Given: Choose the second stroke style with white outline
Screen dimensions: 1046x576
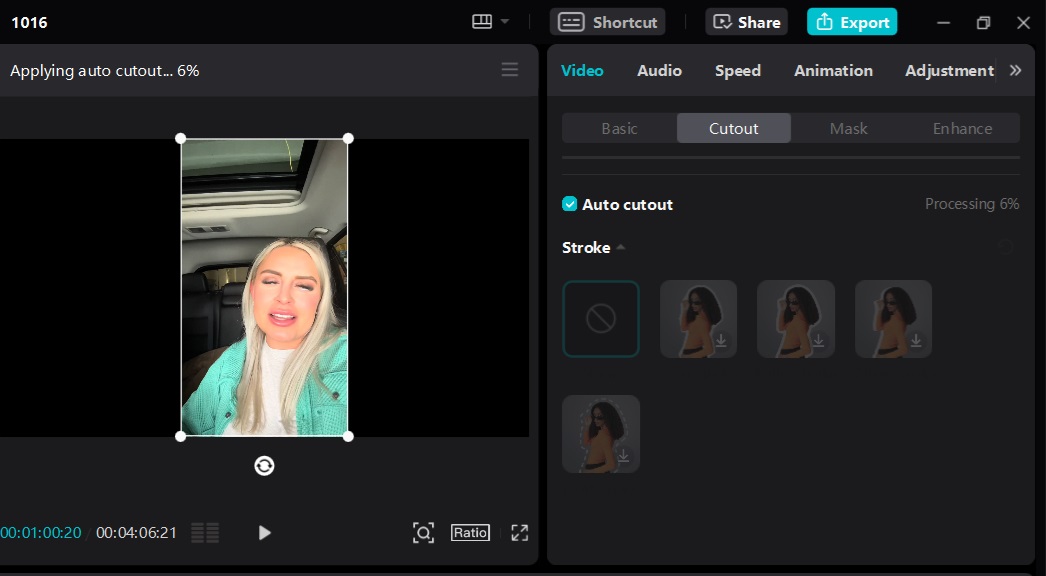Looking at the screenshot, I should pyautogui.click(x=796, y=319).
